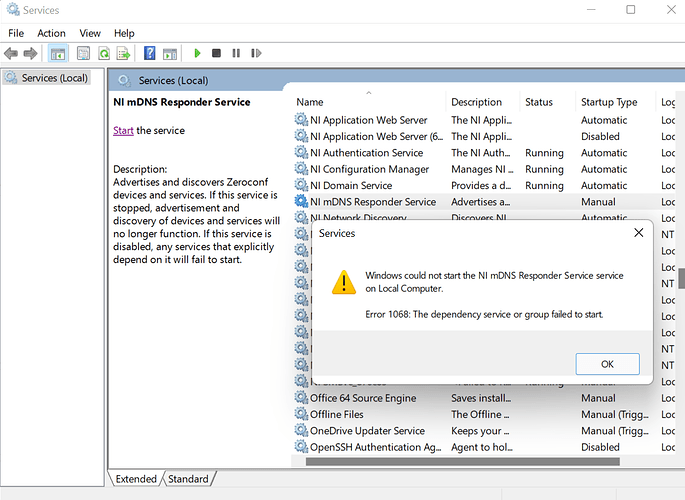Click the Forward arrow toolbar icon
This screenshot has width=685, height=500.
30,53
